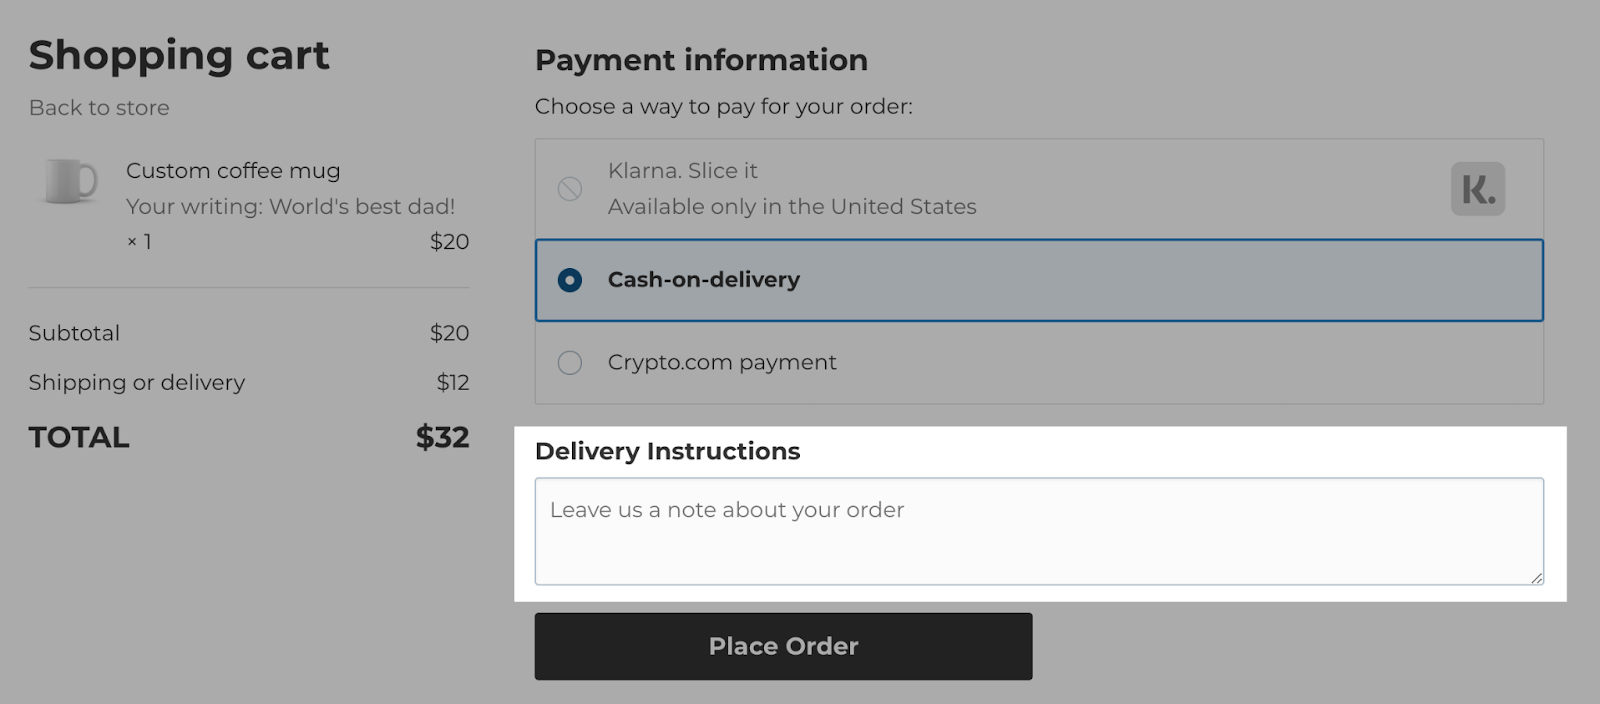Click the Payment information heading

(x=701, y=60)
